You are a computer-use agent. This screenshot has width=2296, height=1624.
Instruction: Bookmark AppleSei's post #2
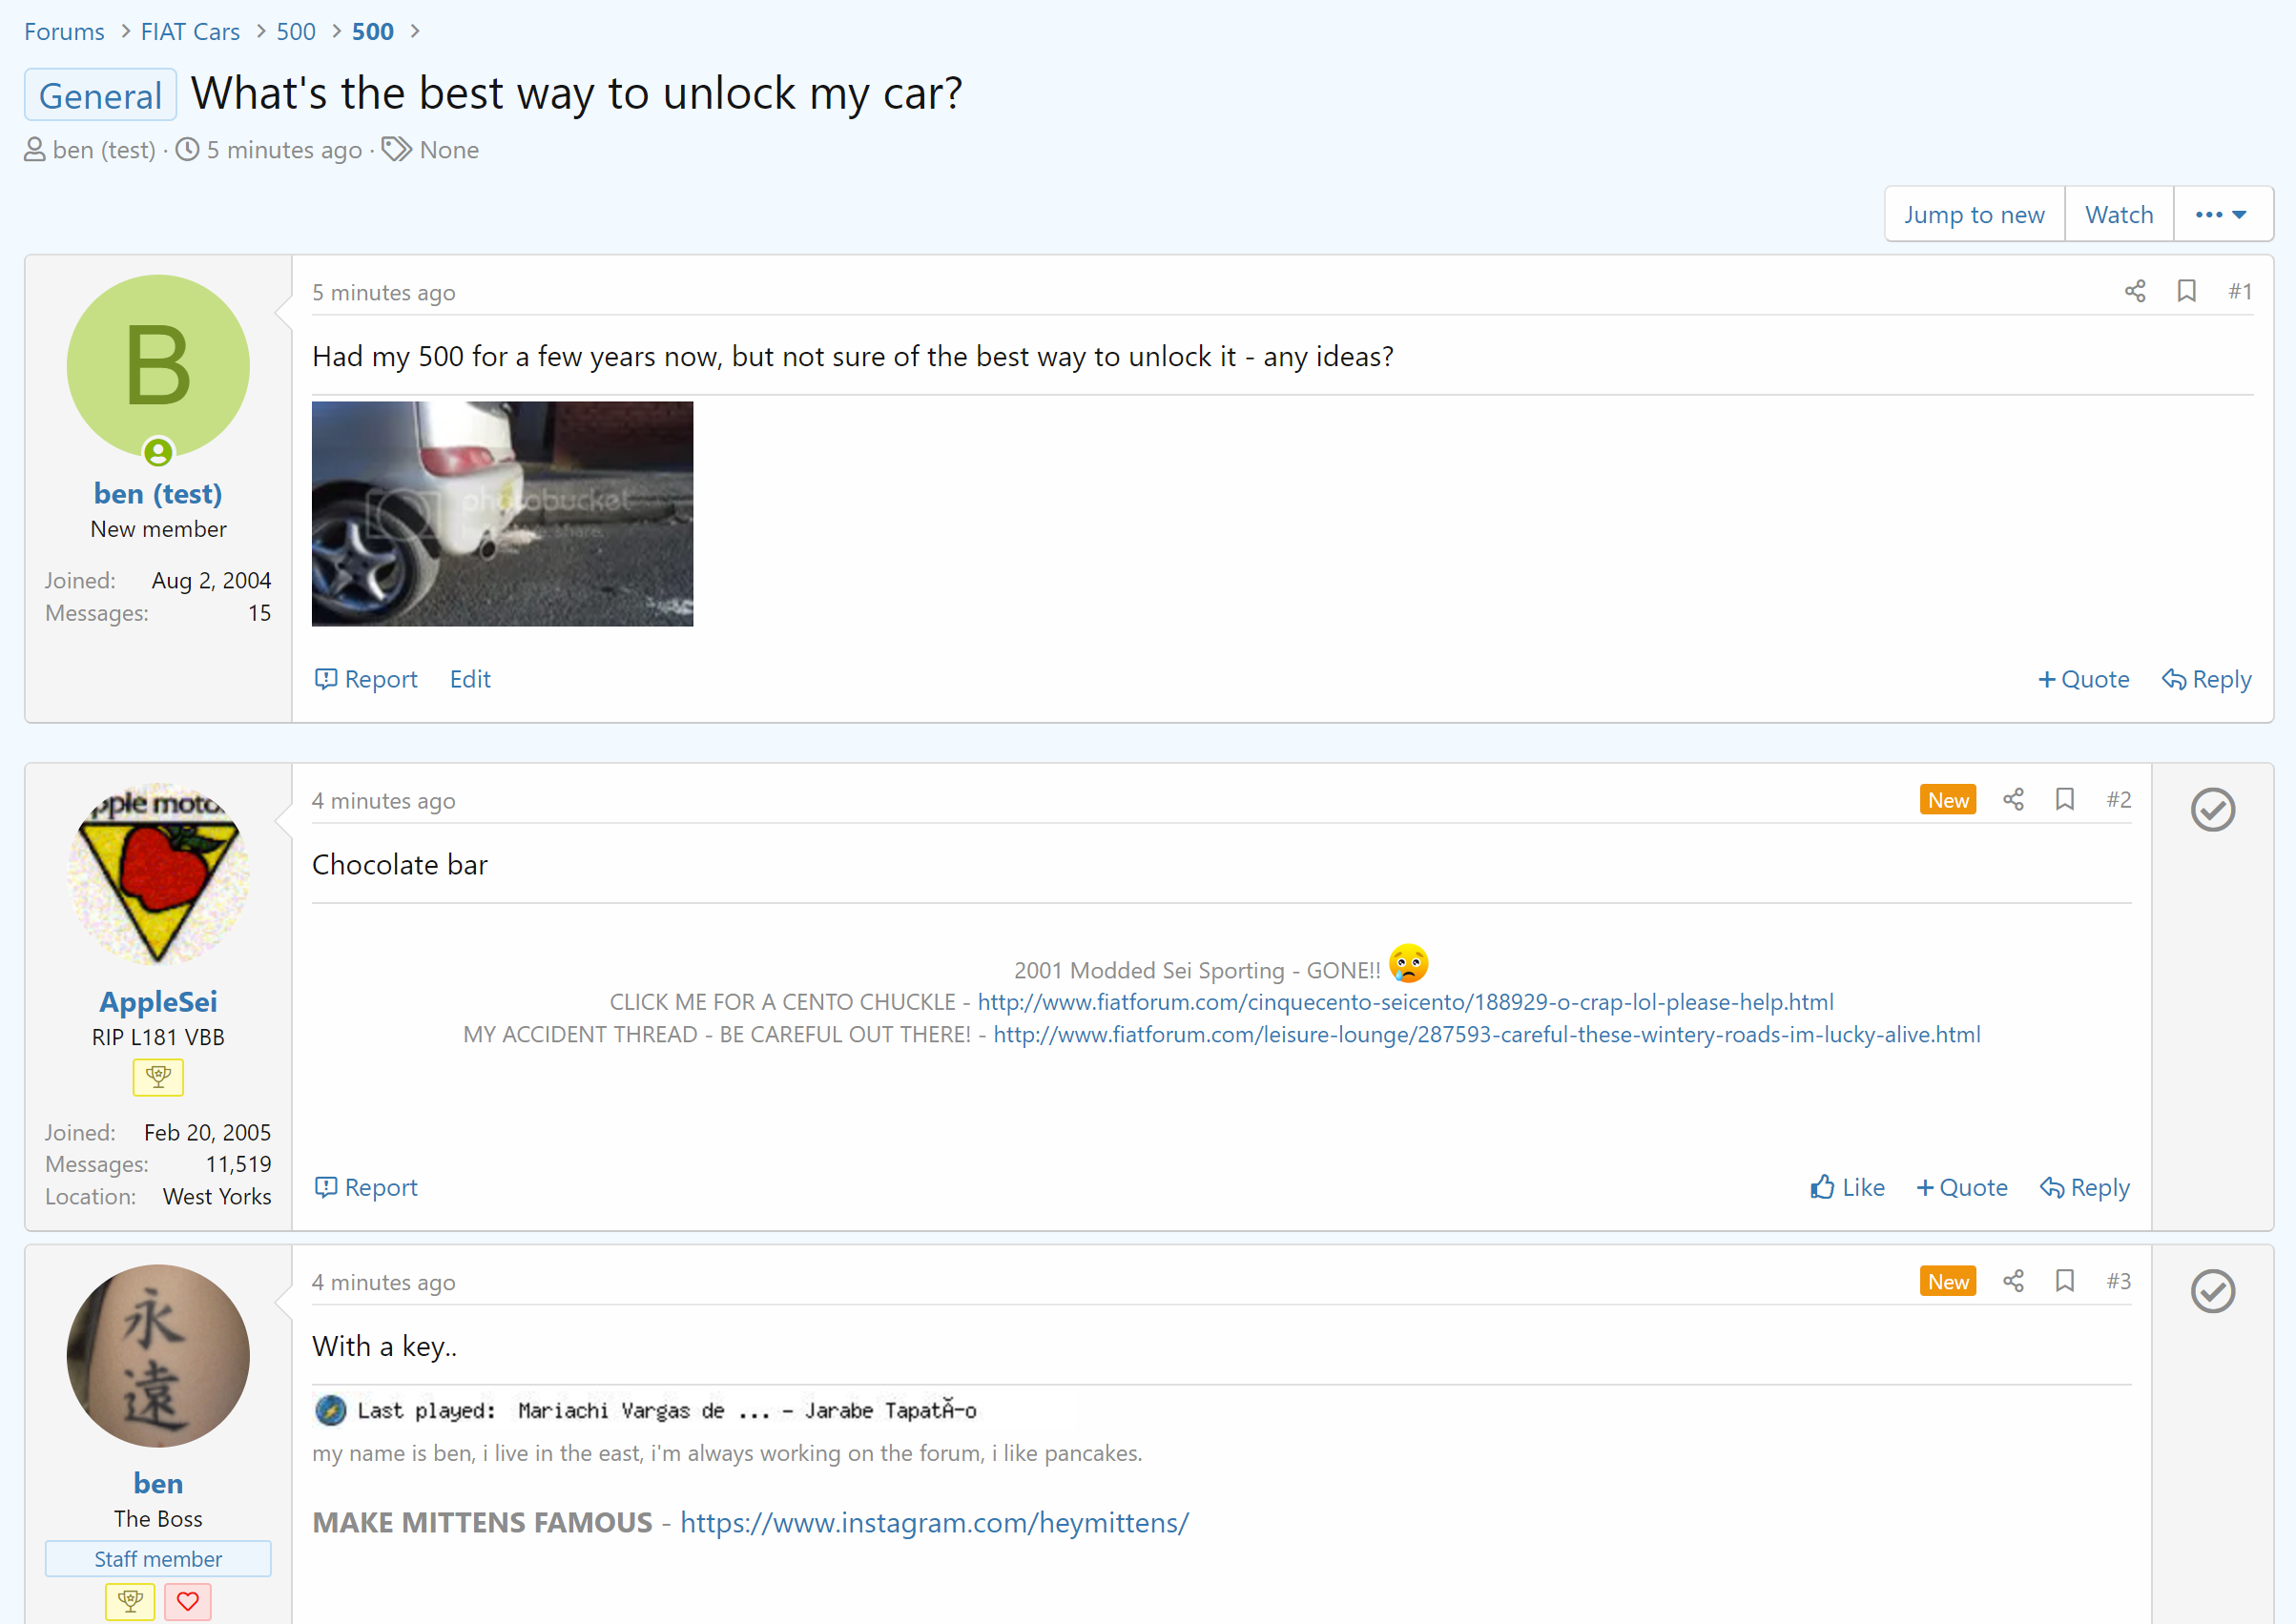(2064, 799)
